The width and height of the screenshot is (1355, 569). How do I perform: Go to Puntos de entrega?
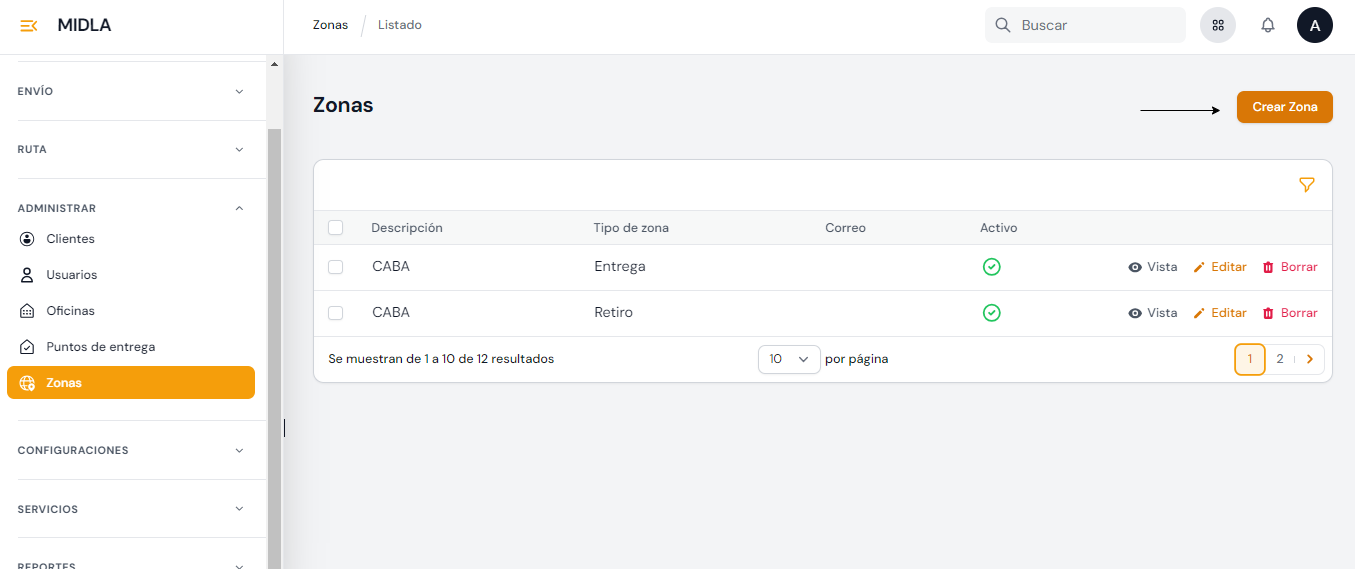[x=100, y=347]
